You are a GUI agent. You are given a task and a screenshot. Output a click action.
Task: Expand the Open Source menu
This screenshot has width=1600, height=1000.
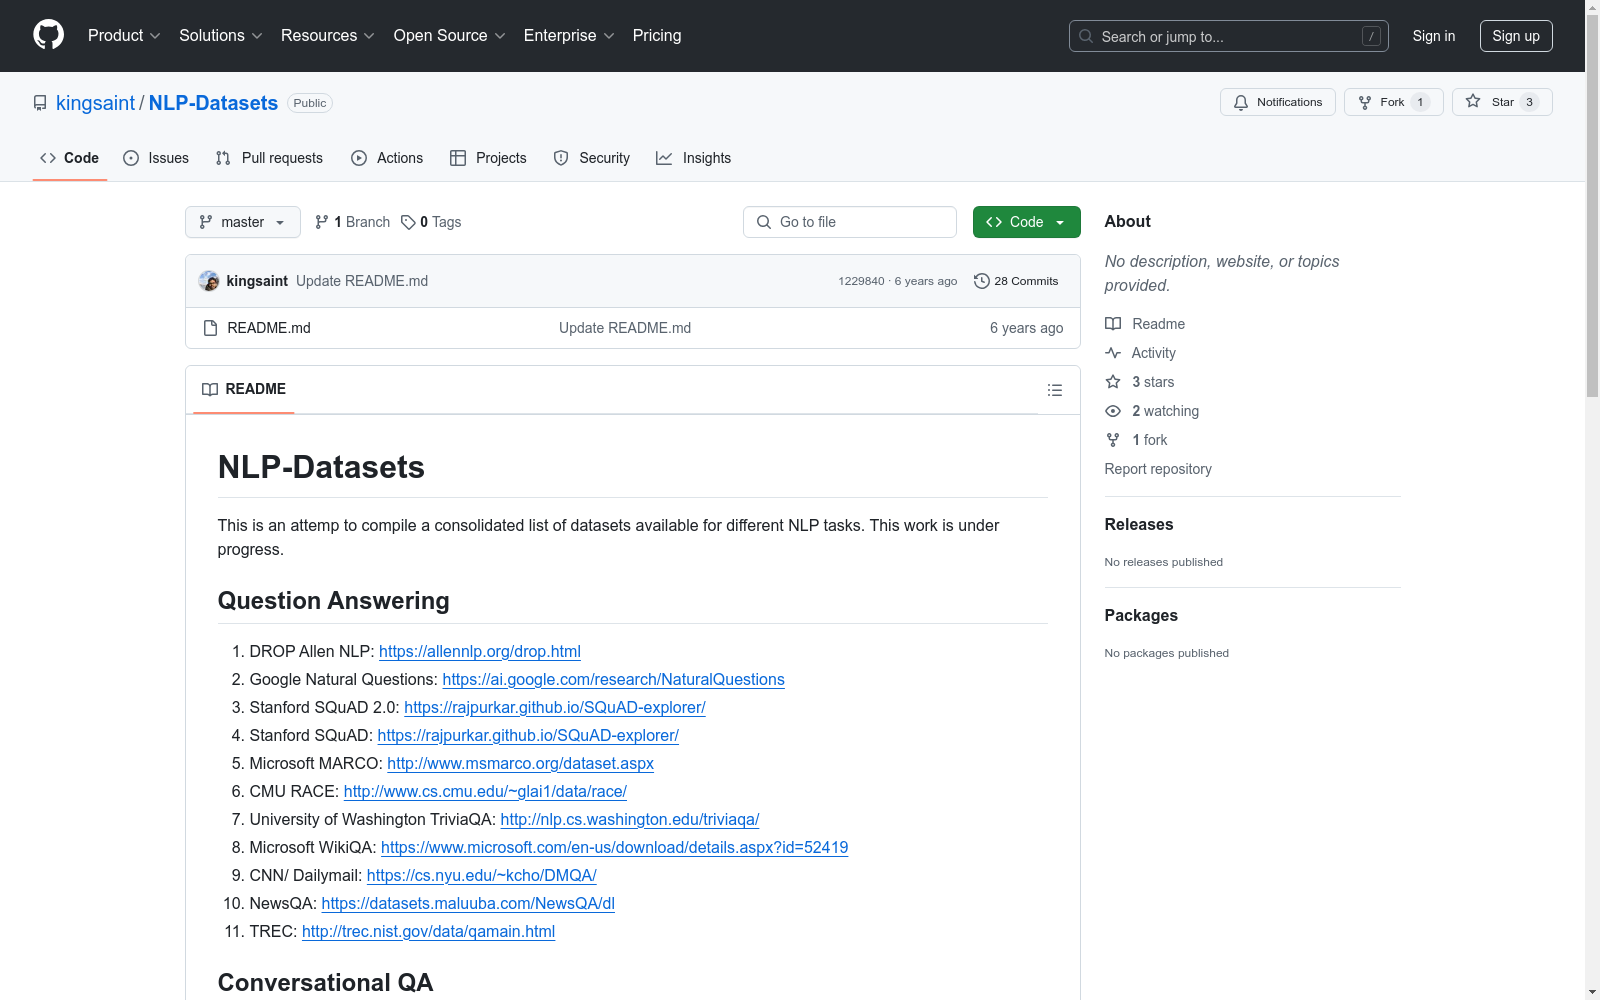coord(450,36)
